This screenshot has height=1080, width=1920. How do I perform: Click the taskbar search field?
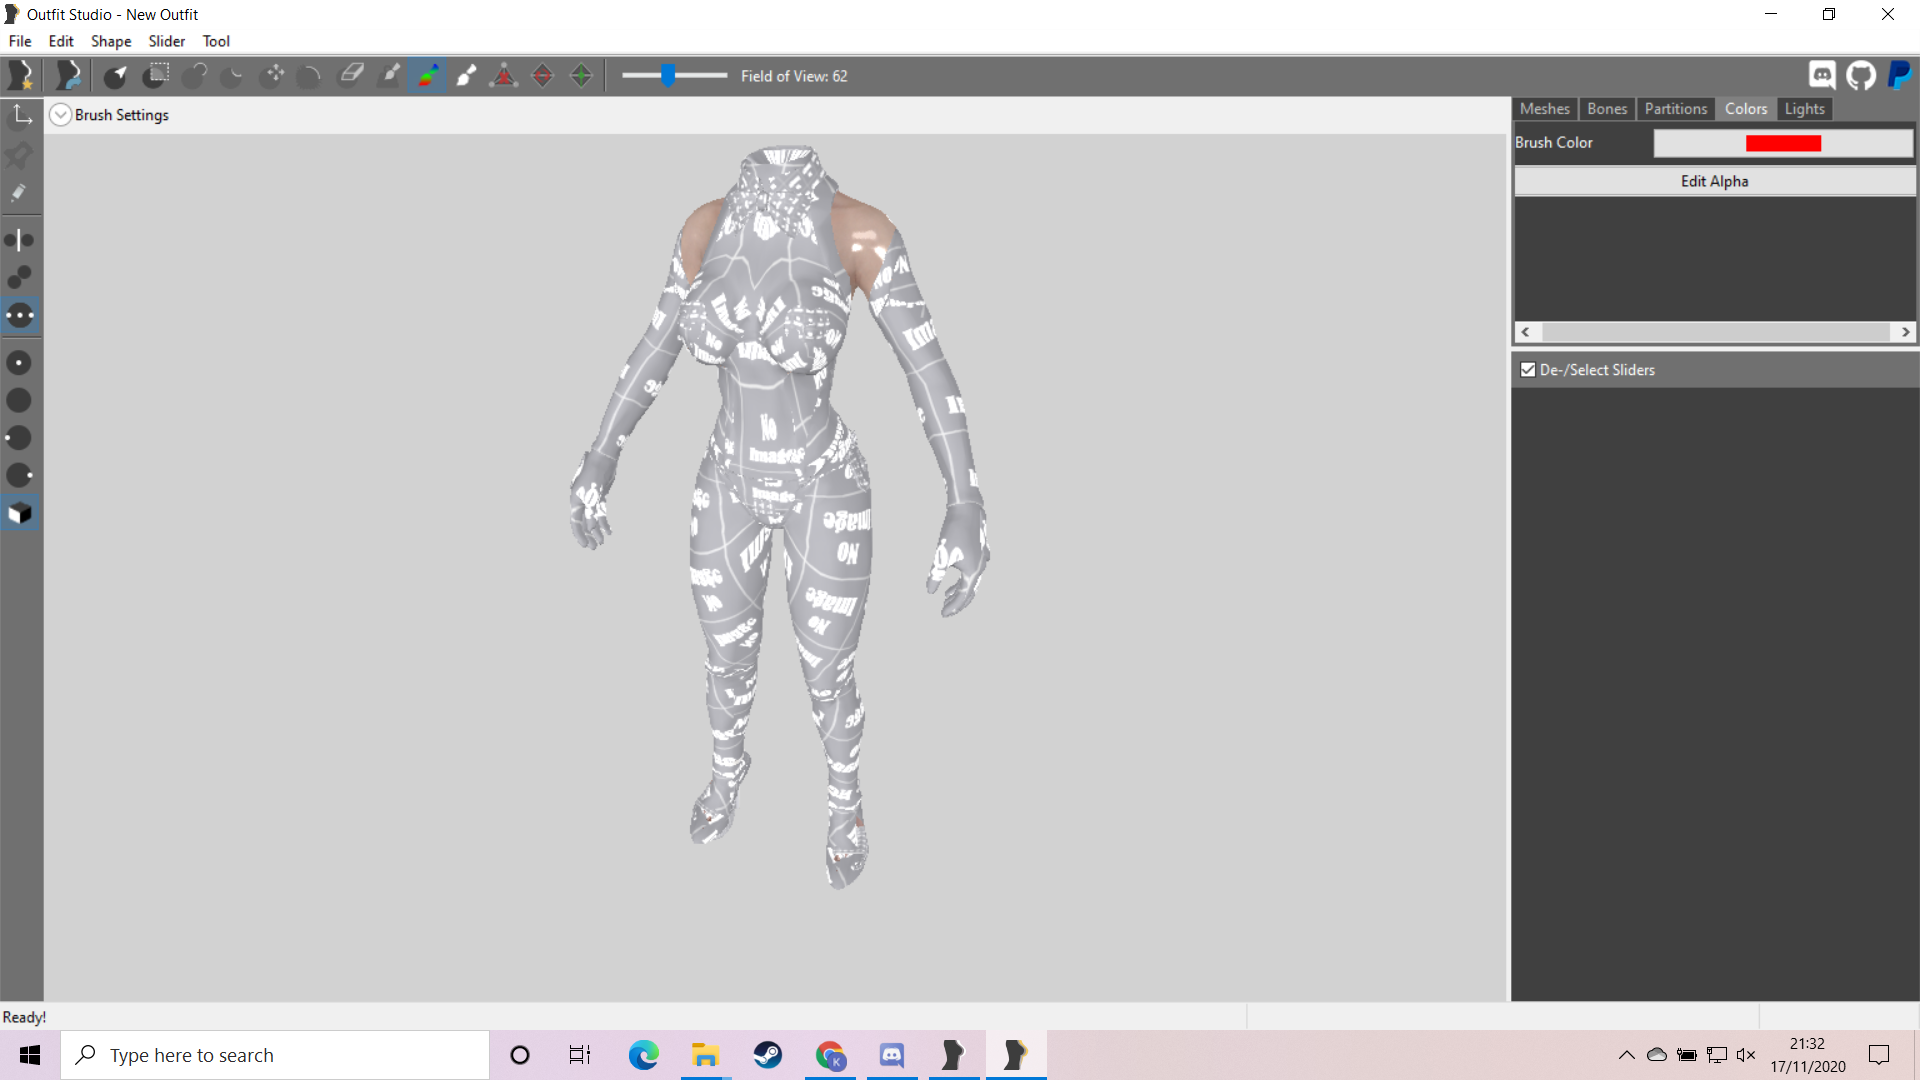[275, 1055]
